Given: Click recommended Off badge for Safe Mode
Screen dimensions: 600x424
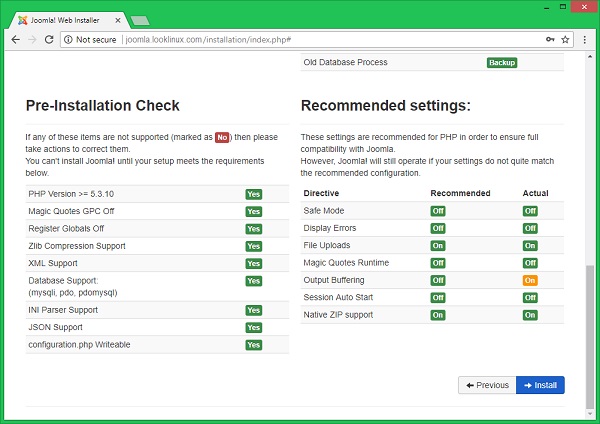Looking at the screenshot, I should (438, 211).
